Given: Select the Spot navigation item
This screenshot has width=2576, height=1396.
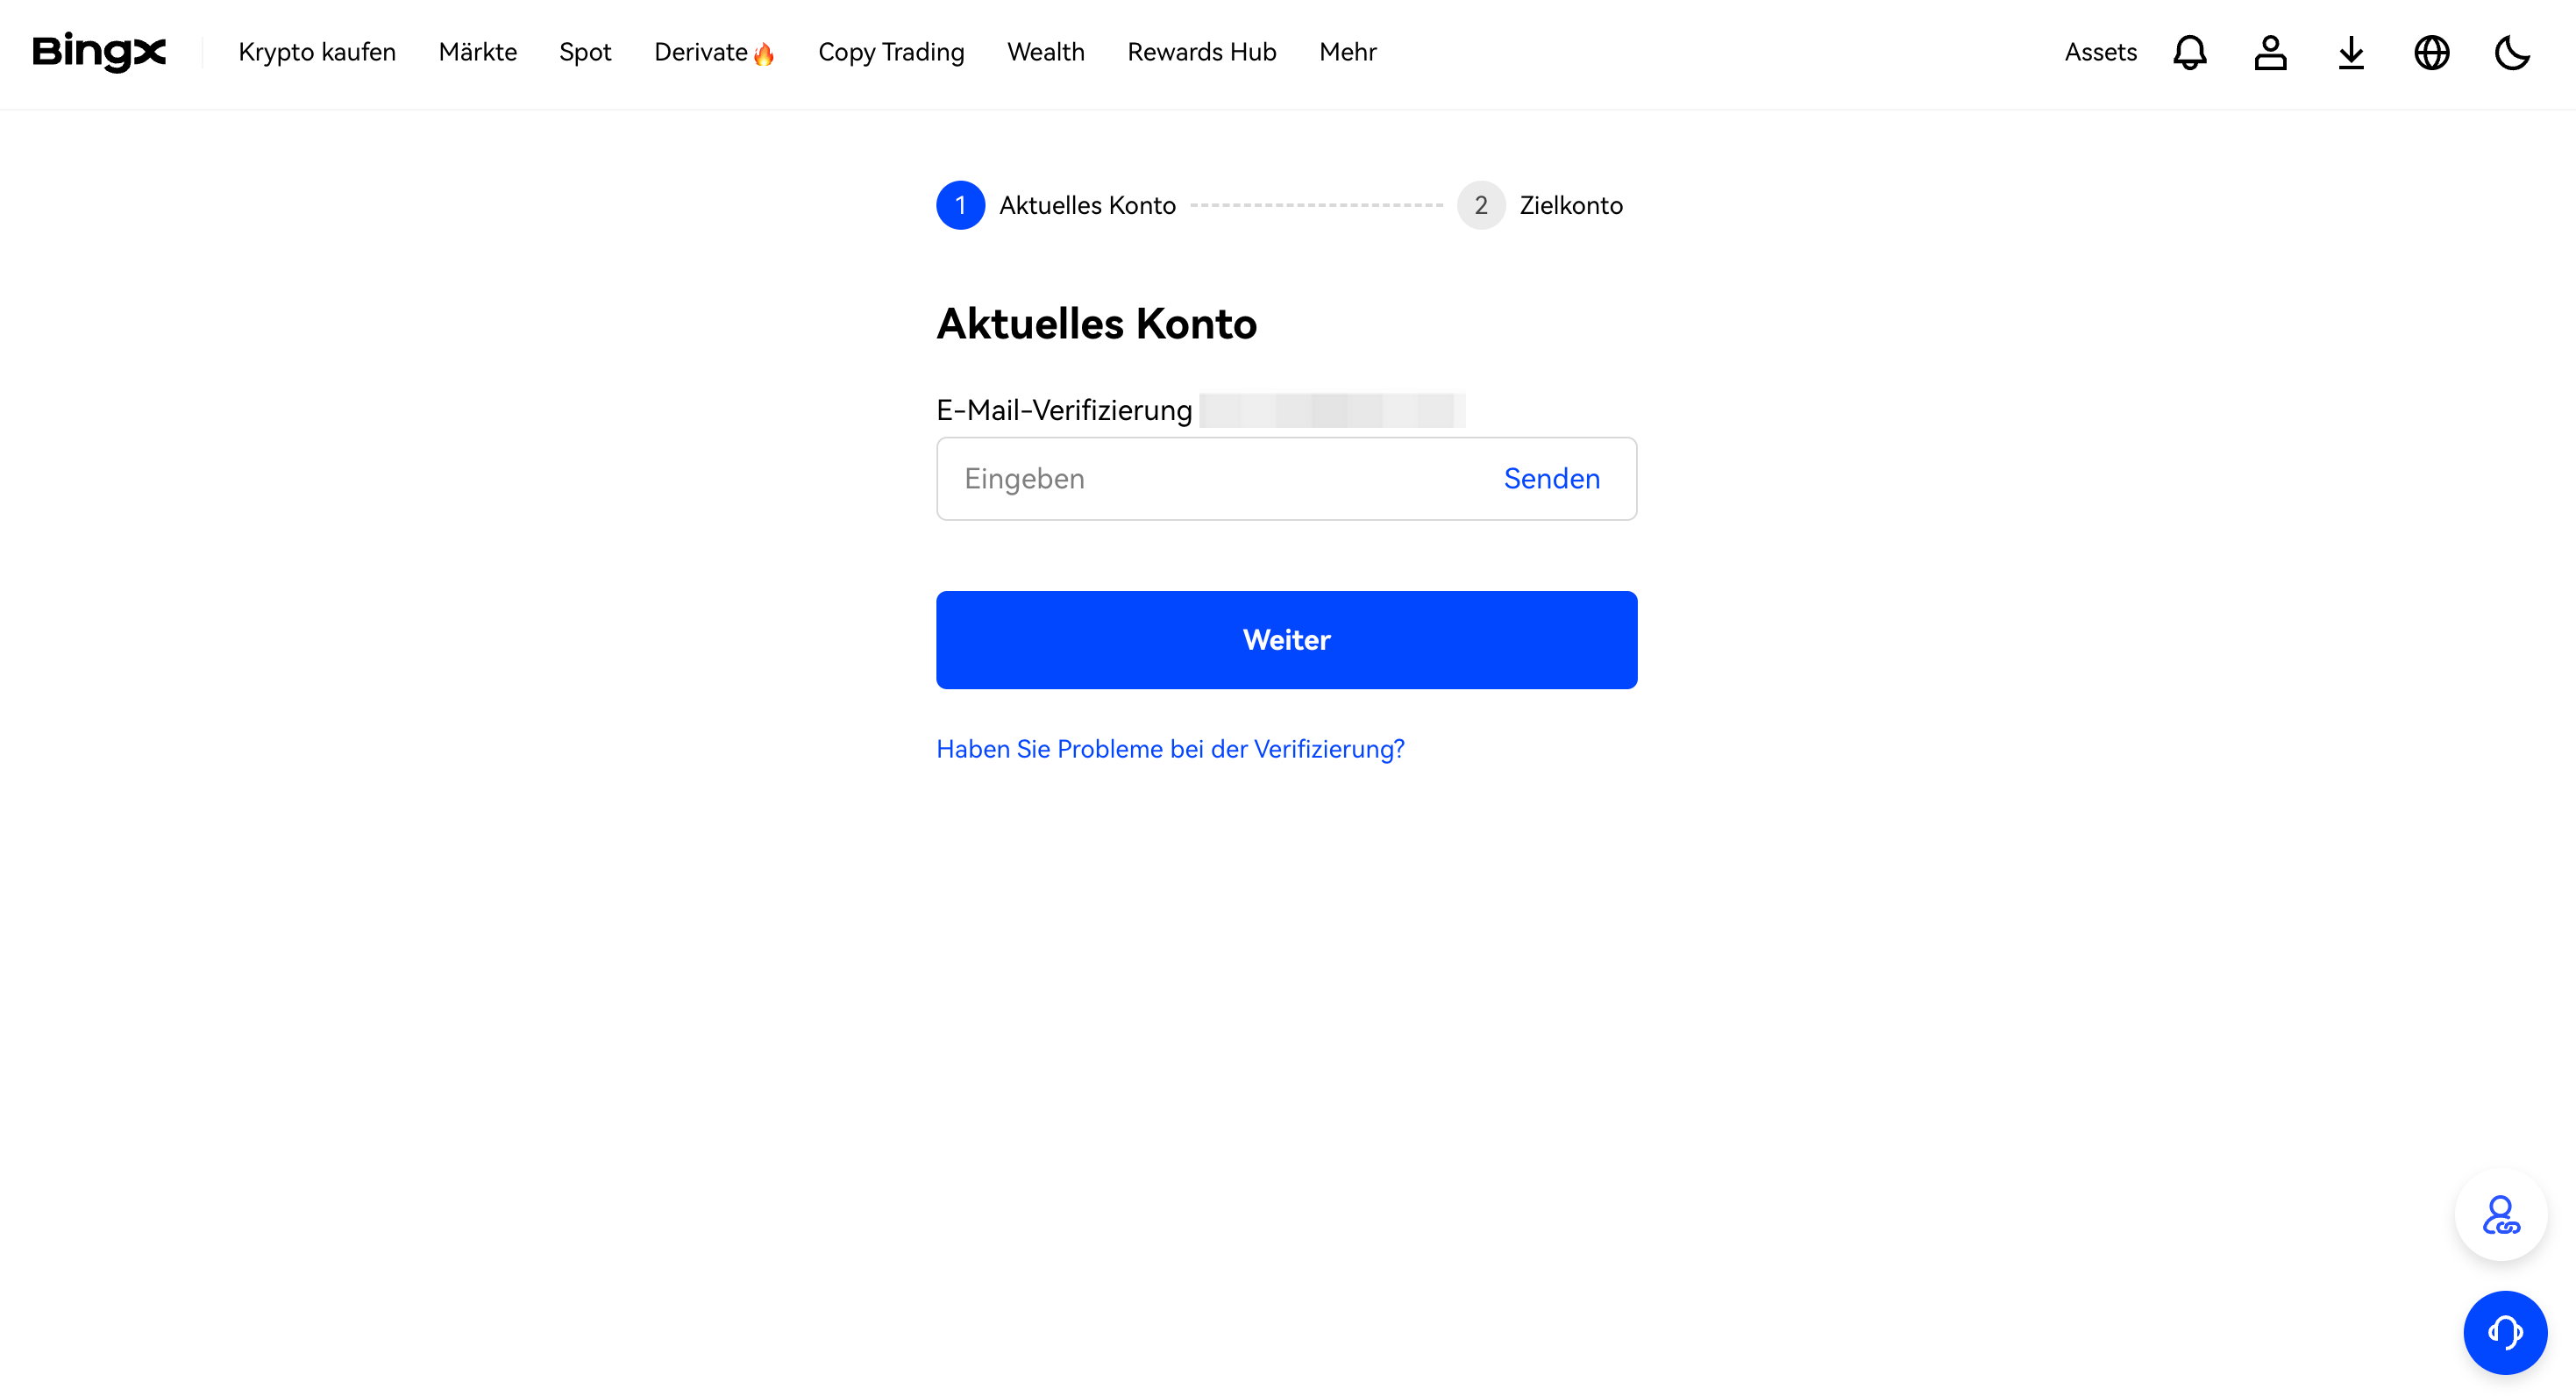Looking at the screenshot, I should (x=586, y=52).
